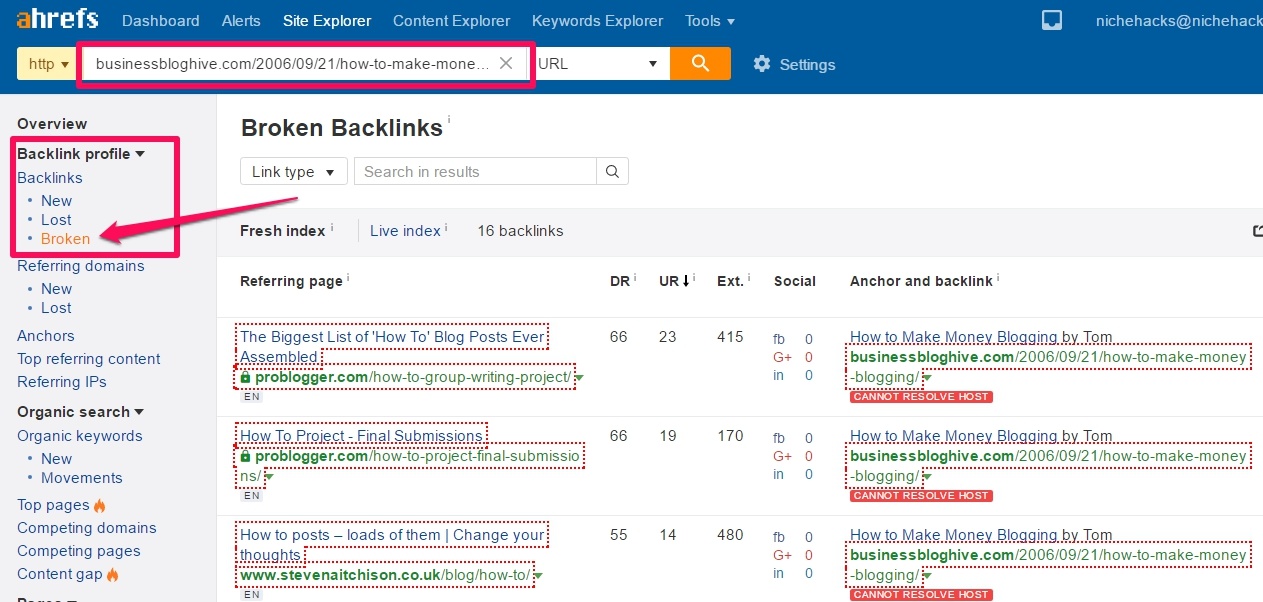This screenshot has height=602, width=1263.
Task: Click the info icon beside Referring page header
Action: click(x=349, y=277)
